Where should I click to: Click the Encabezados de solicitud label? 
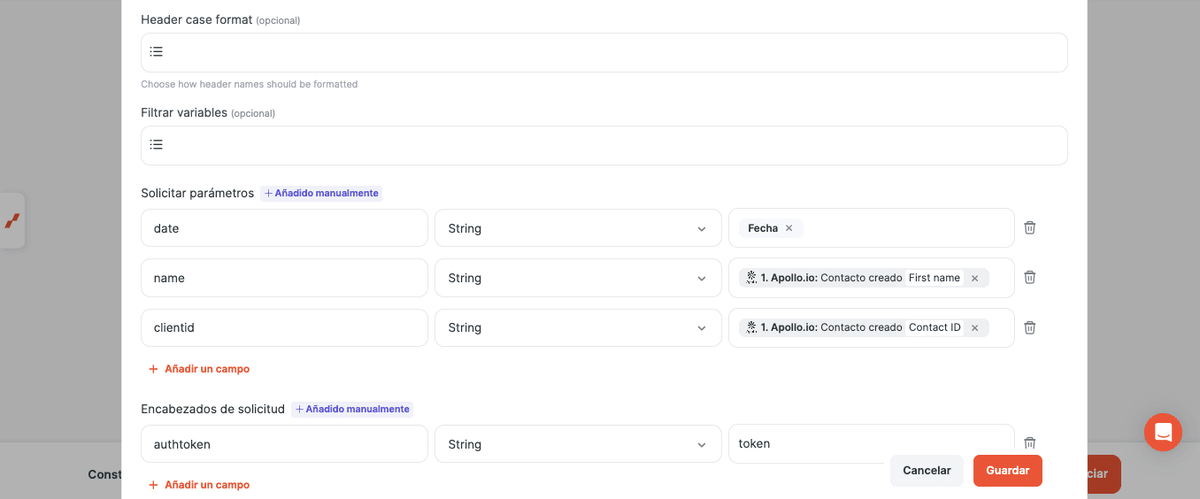tap(213, 409)
